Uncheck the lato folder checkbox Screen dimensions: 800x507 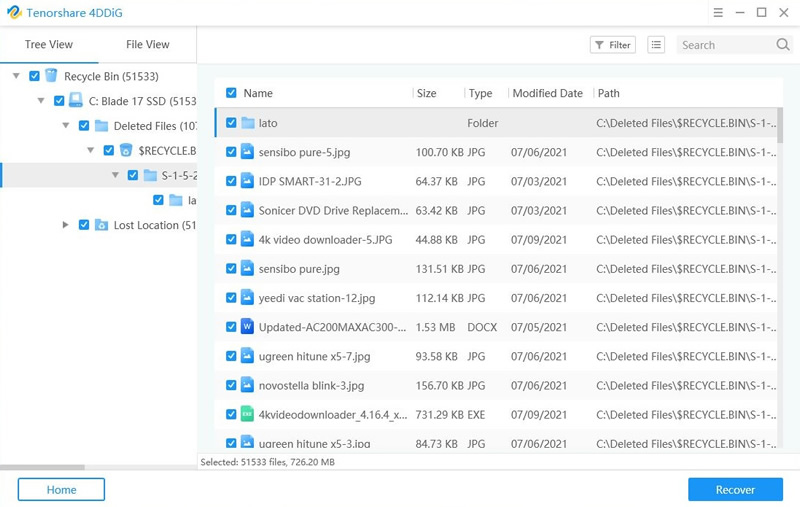pos(231,123)
